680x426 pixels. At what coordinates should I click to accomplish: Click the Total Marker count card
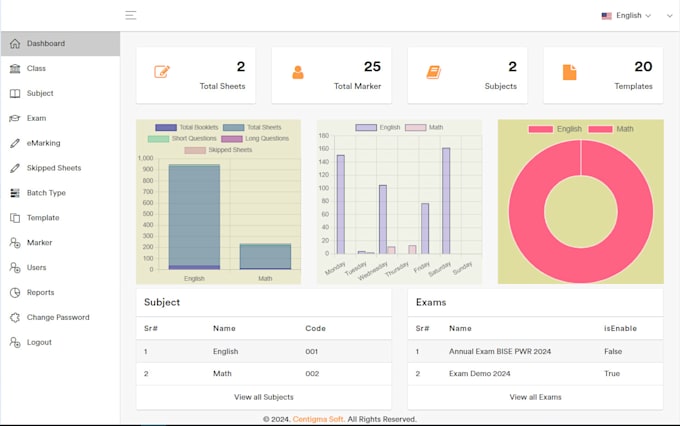tap(331, 75)
